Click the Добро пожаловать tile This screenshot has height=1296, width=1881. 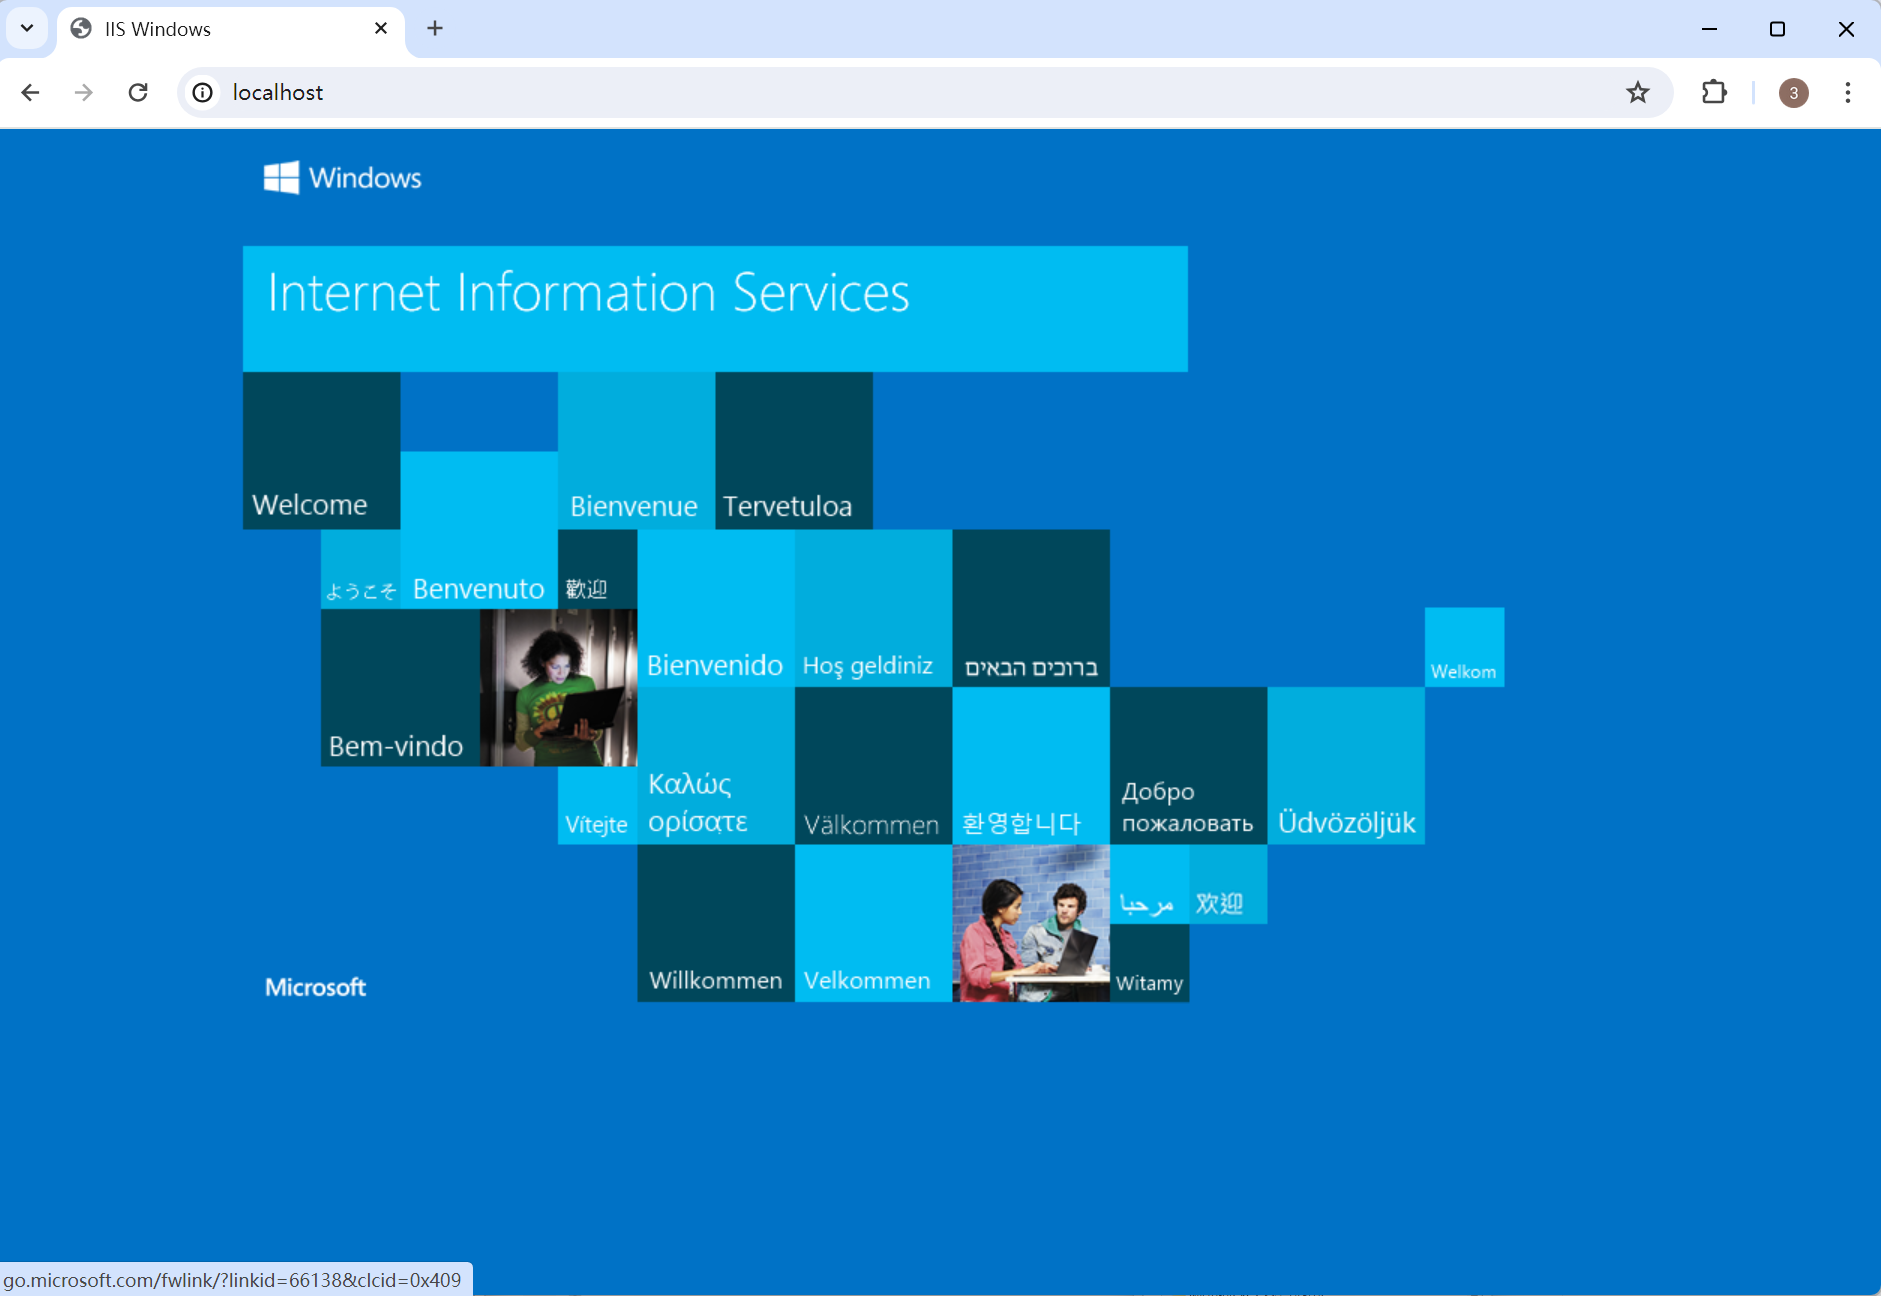pyautogui.click(x=1188, y=766)
